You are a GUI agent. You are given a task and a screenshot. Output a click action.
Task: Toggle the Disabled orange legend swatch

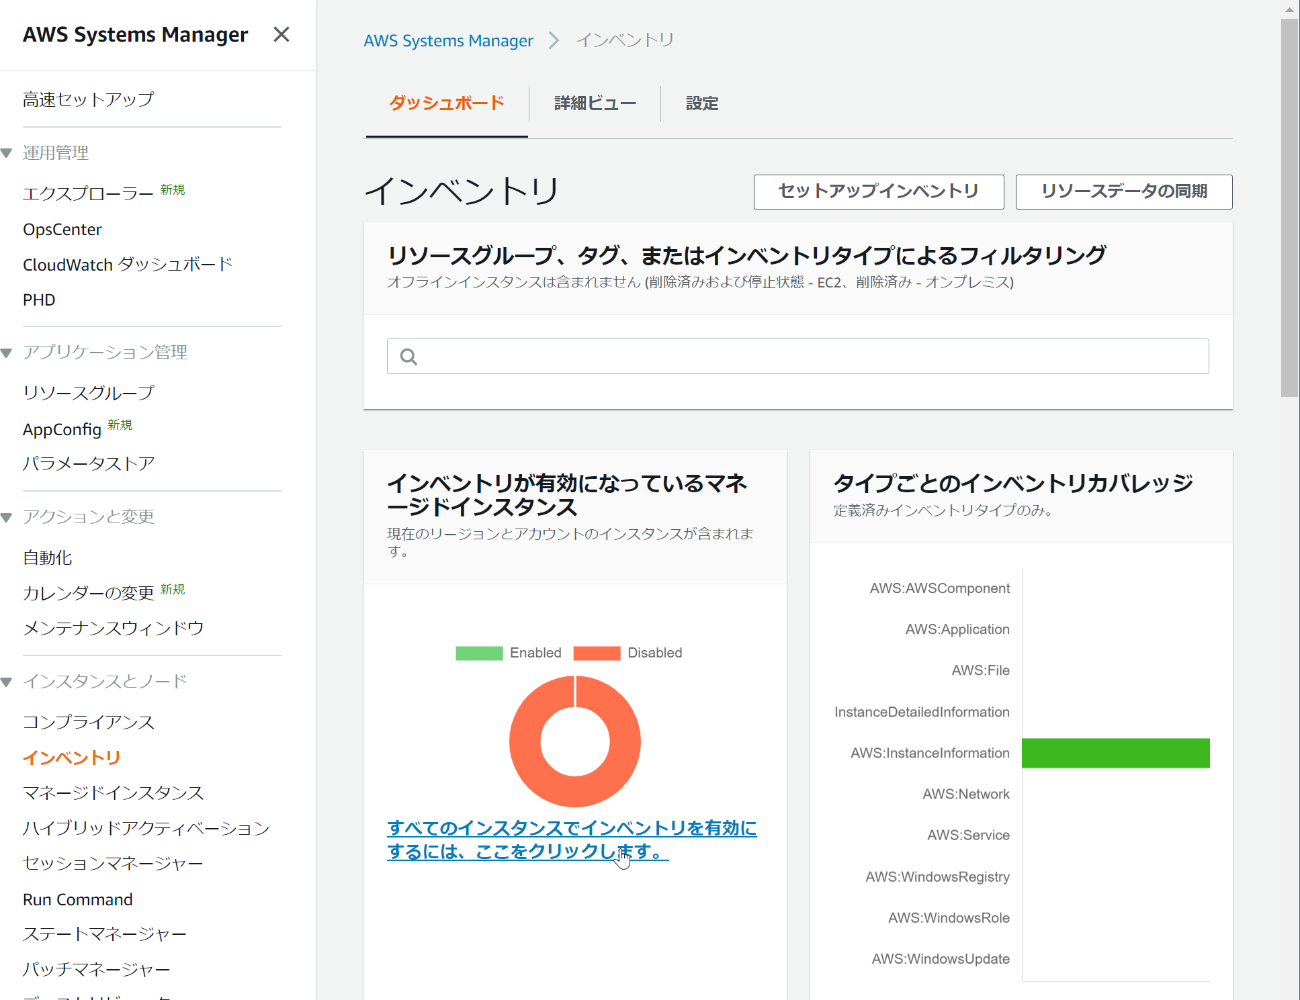[x=597, y=653]
